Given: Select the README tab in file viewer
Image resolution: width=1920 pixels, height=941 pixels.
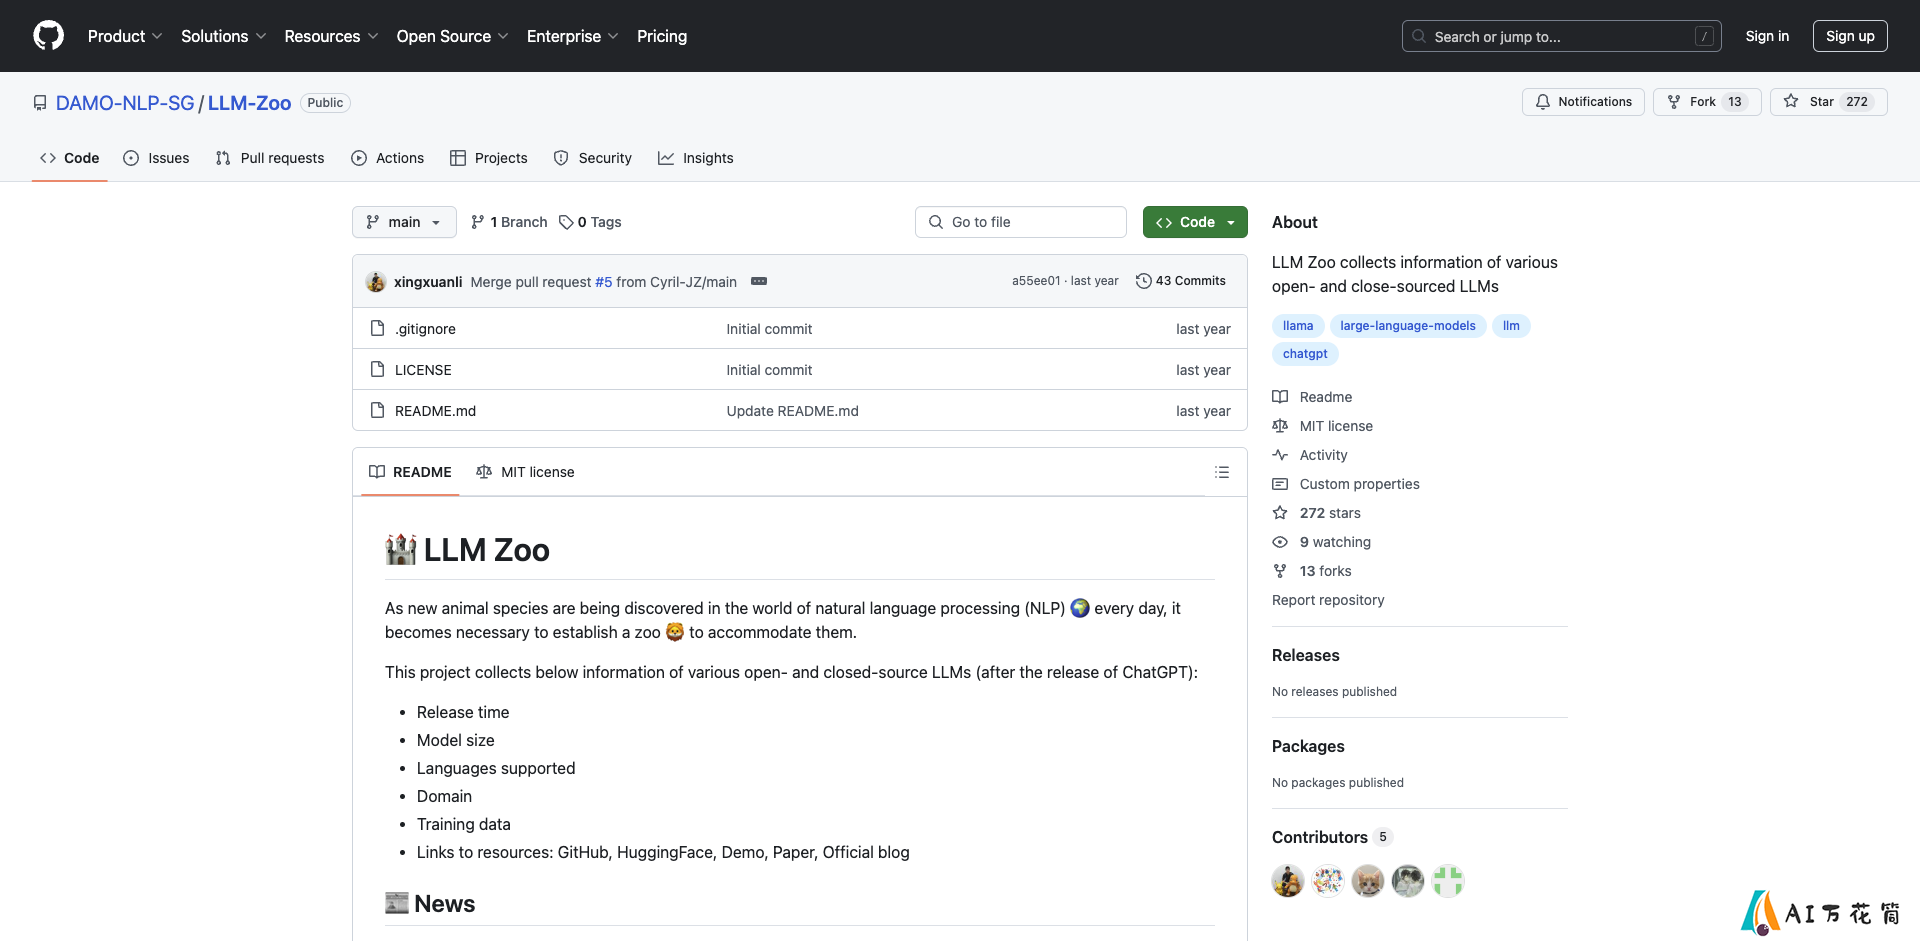Looking at the screenshot, I should coord(410,472).
